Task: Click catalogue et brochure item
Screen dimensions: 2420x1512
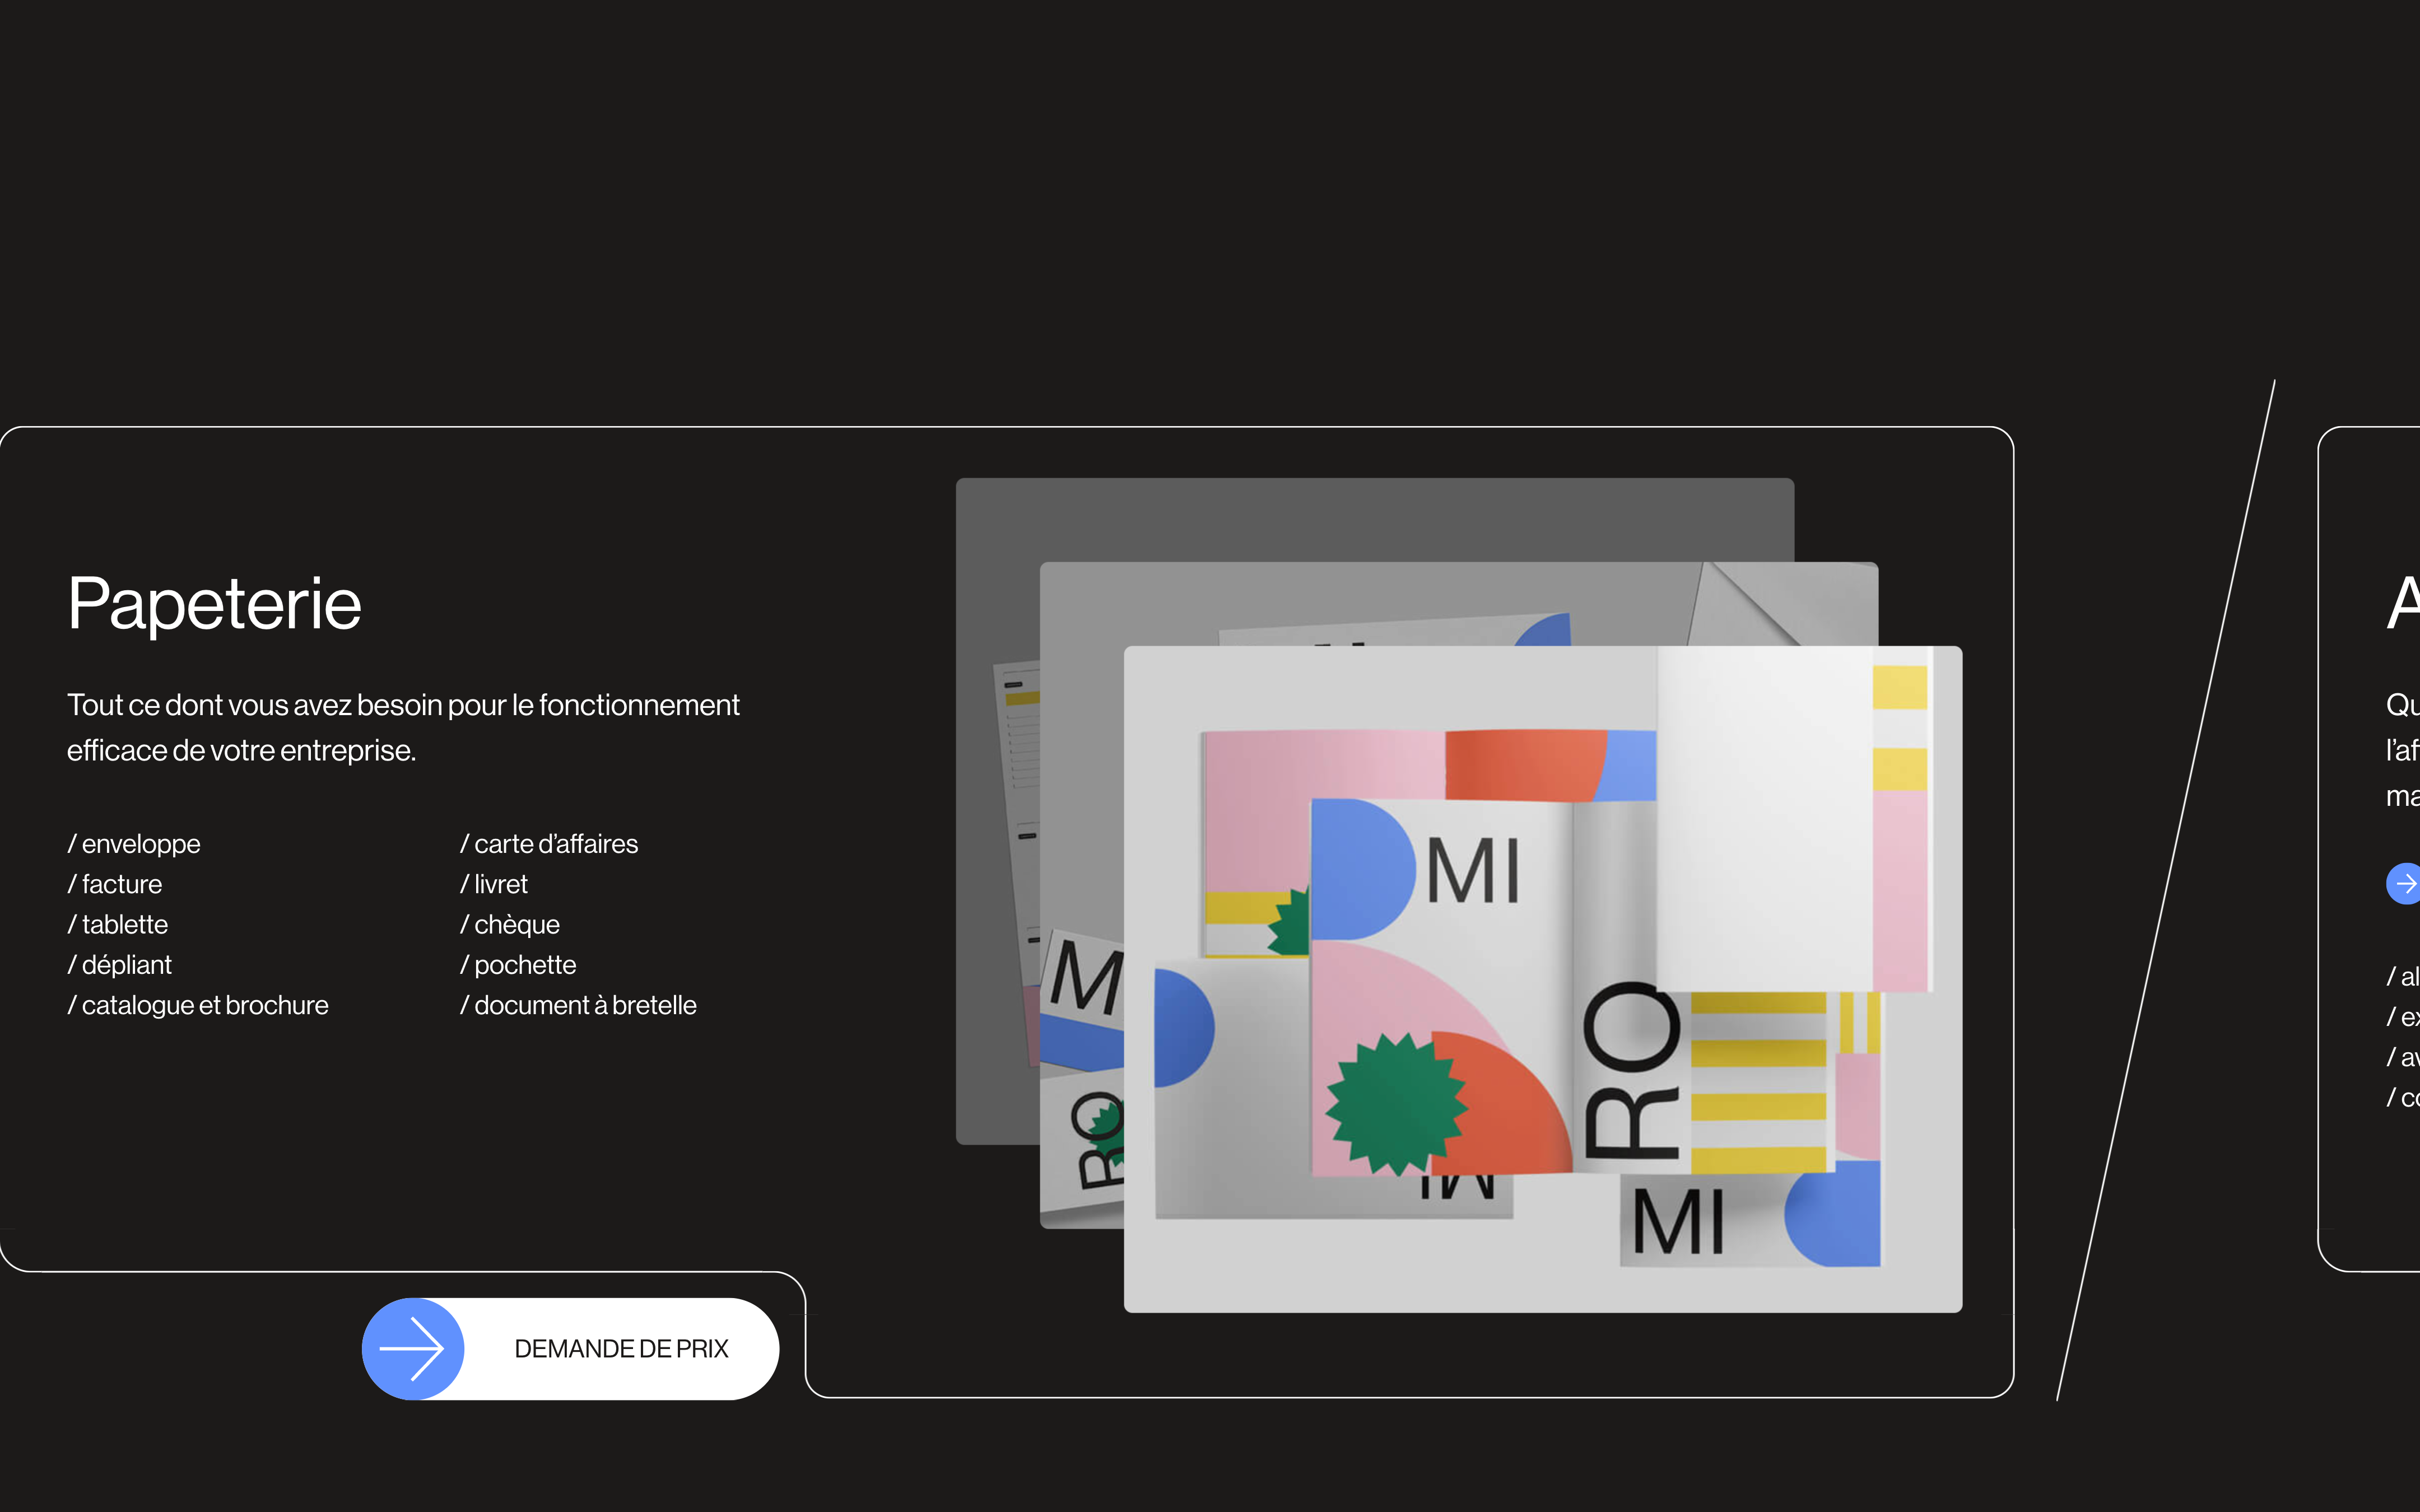Action: tap(198, 1005)
